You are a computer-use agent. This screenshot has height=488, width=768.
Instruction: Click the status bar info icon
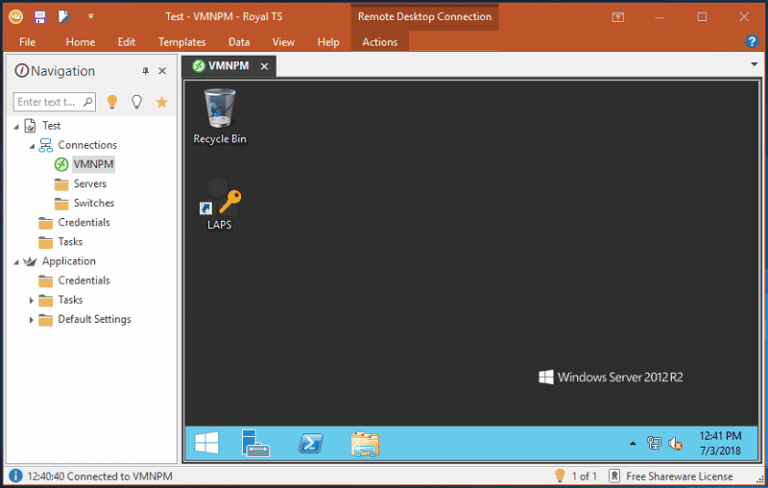[16, 476]
